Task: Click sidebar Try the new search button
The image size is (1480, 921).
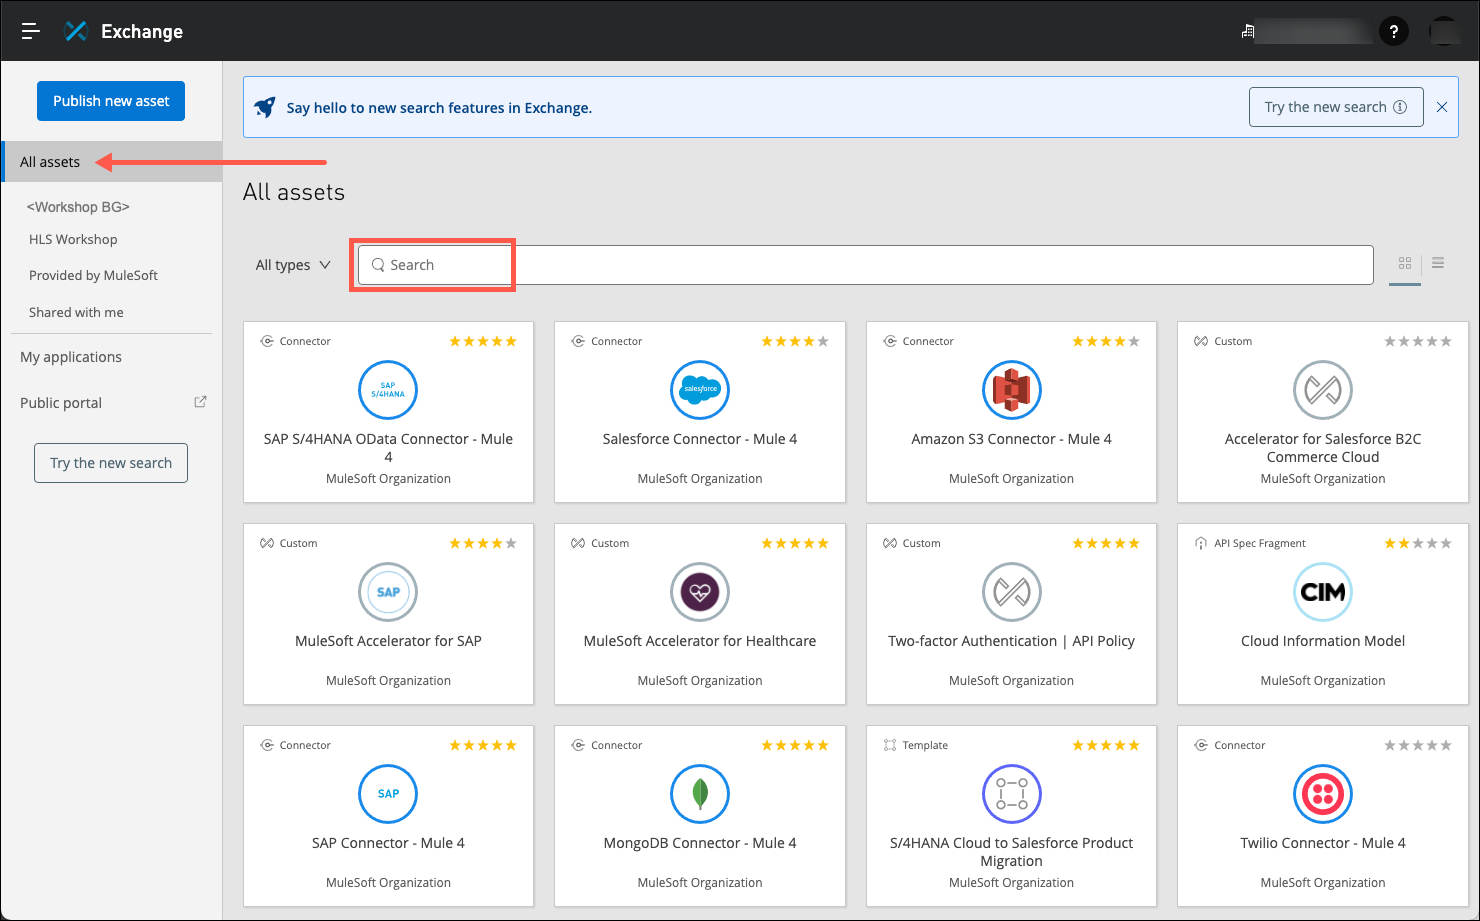Action: tap(111, 463)
